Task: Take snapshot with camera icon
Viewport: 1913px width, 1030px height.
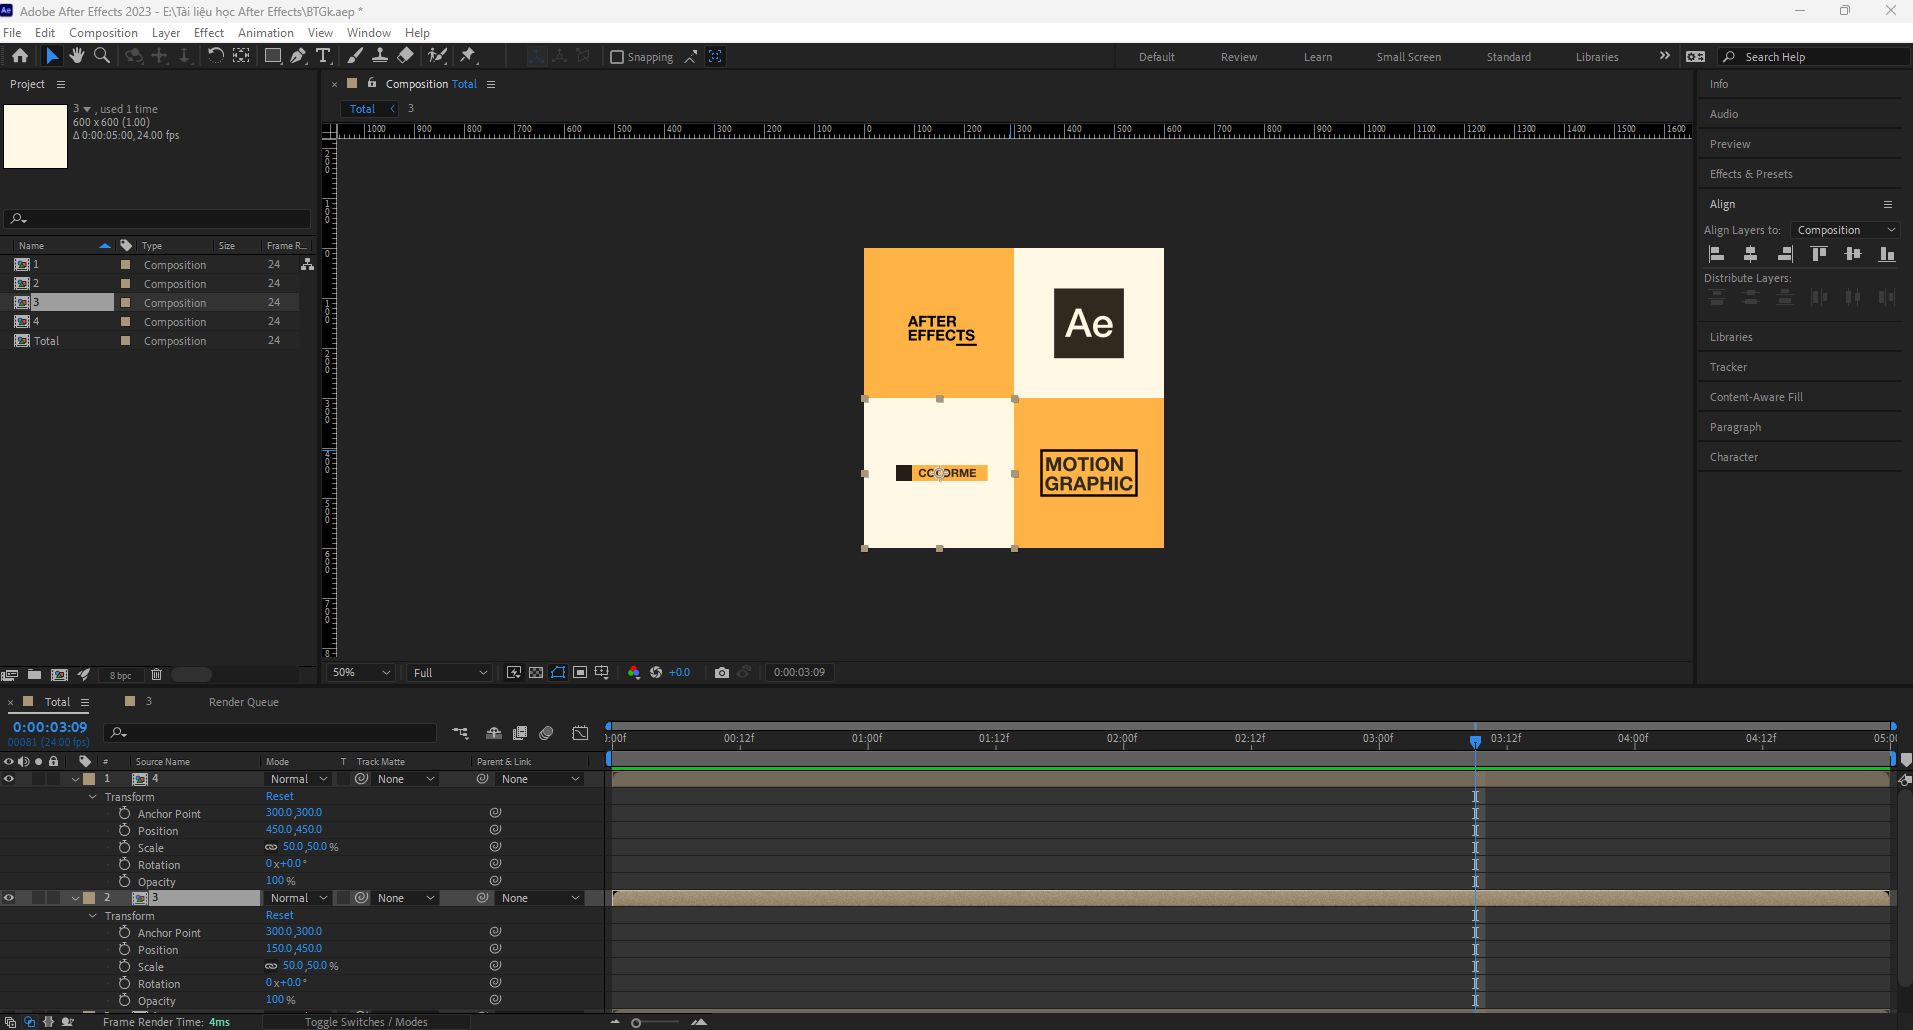Action: coord(721,672)
